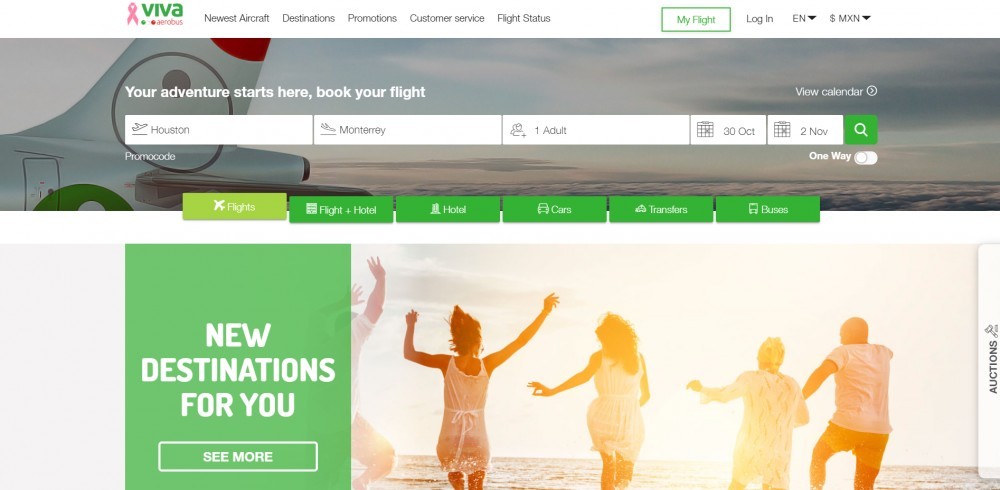Open the $ MXN currency dropdown
1000x490 pixels.
(x=849, y=19)
